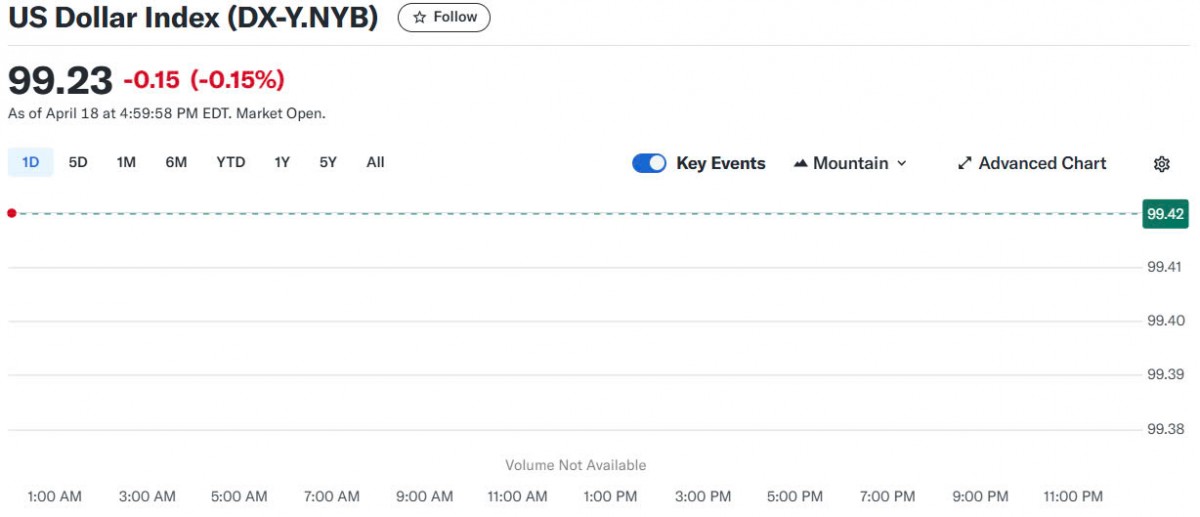Click the red previous close marker dot
Image resolution: width=1200 pixels, height=517 pixels.
point(11,213)
